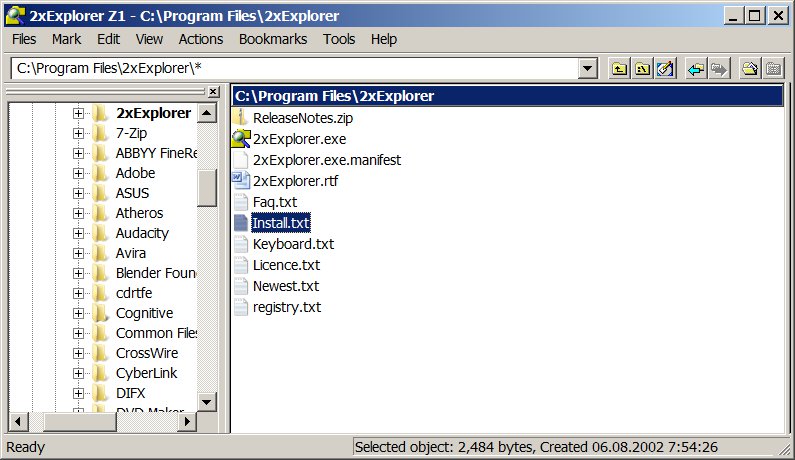Viewport: 795px width, 460px height.
Task: Expand the Atheros tree node
Action: pyautogui.click(x=78, y=213)
